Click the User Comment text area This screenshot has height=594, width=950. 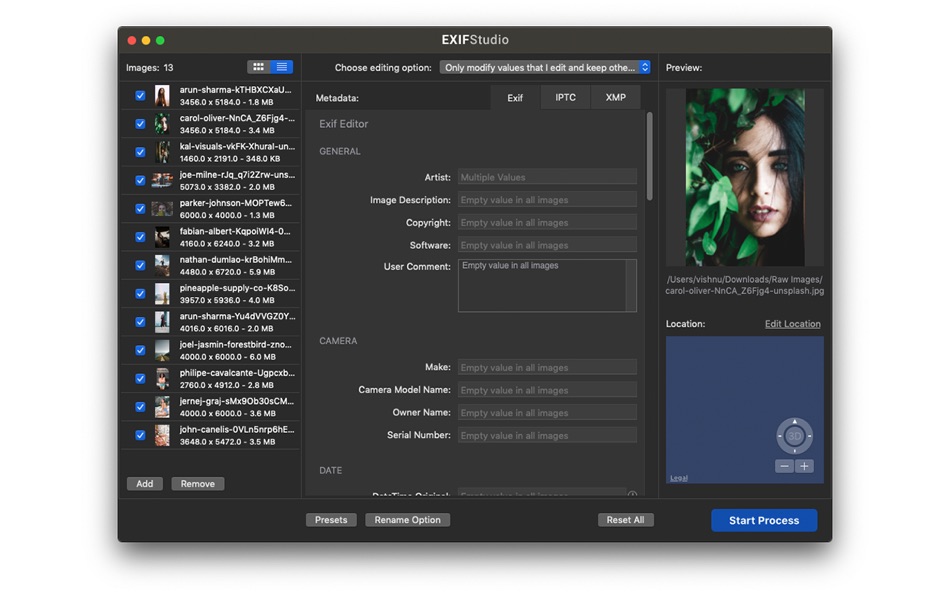click(542, 285)
